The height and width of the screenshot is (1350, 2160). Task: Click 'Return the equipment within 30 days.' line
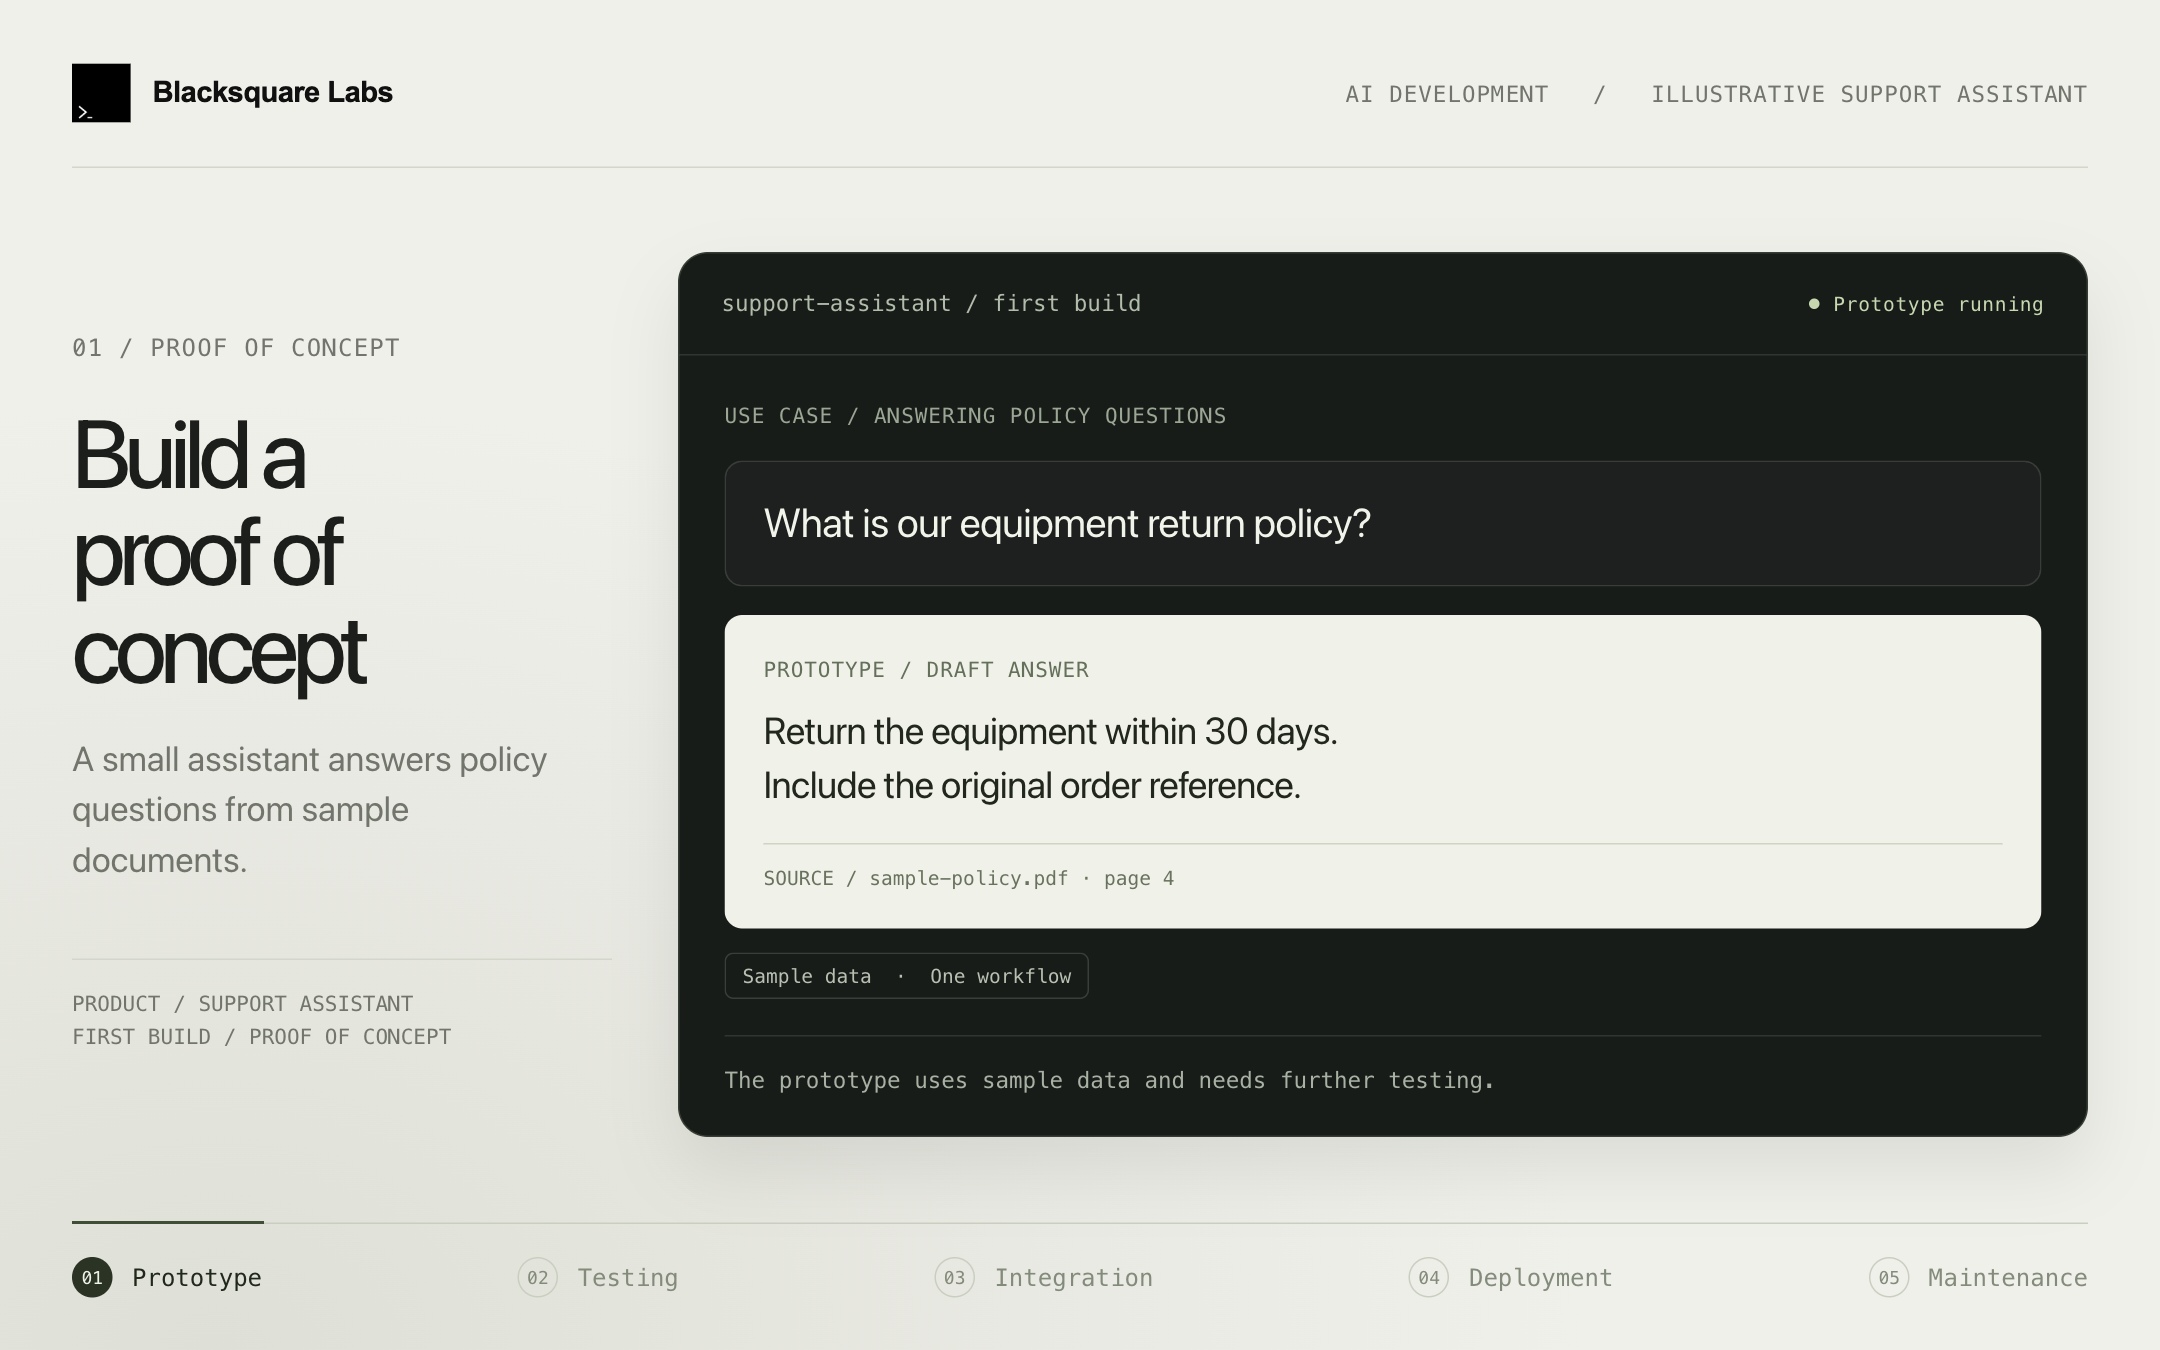click(1050, 732)
